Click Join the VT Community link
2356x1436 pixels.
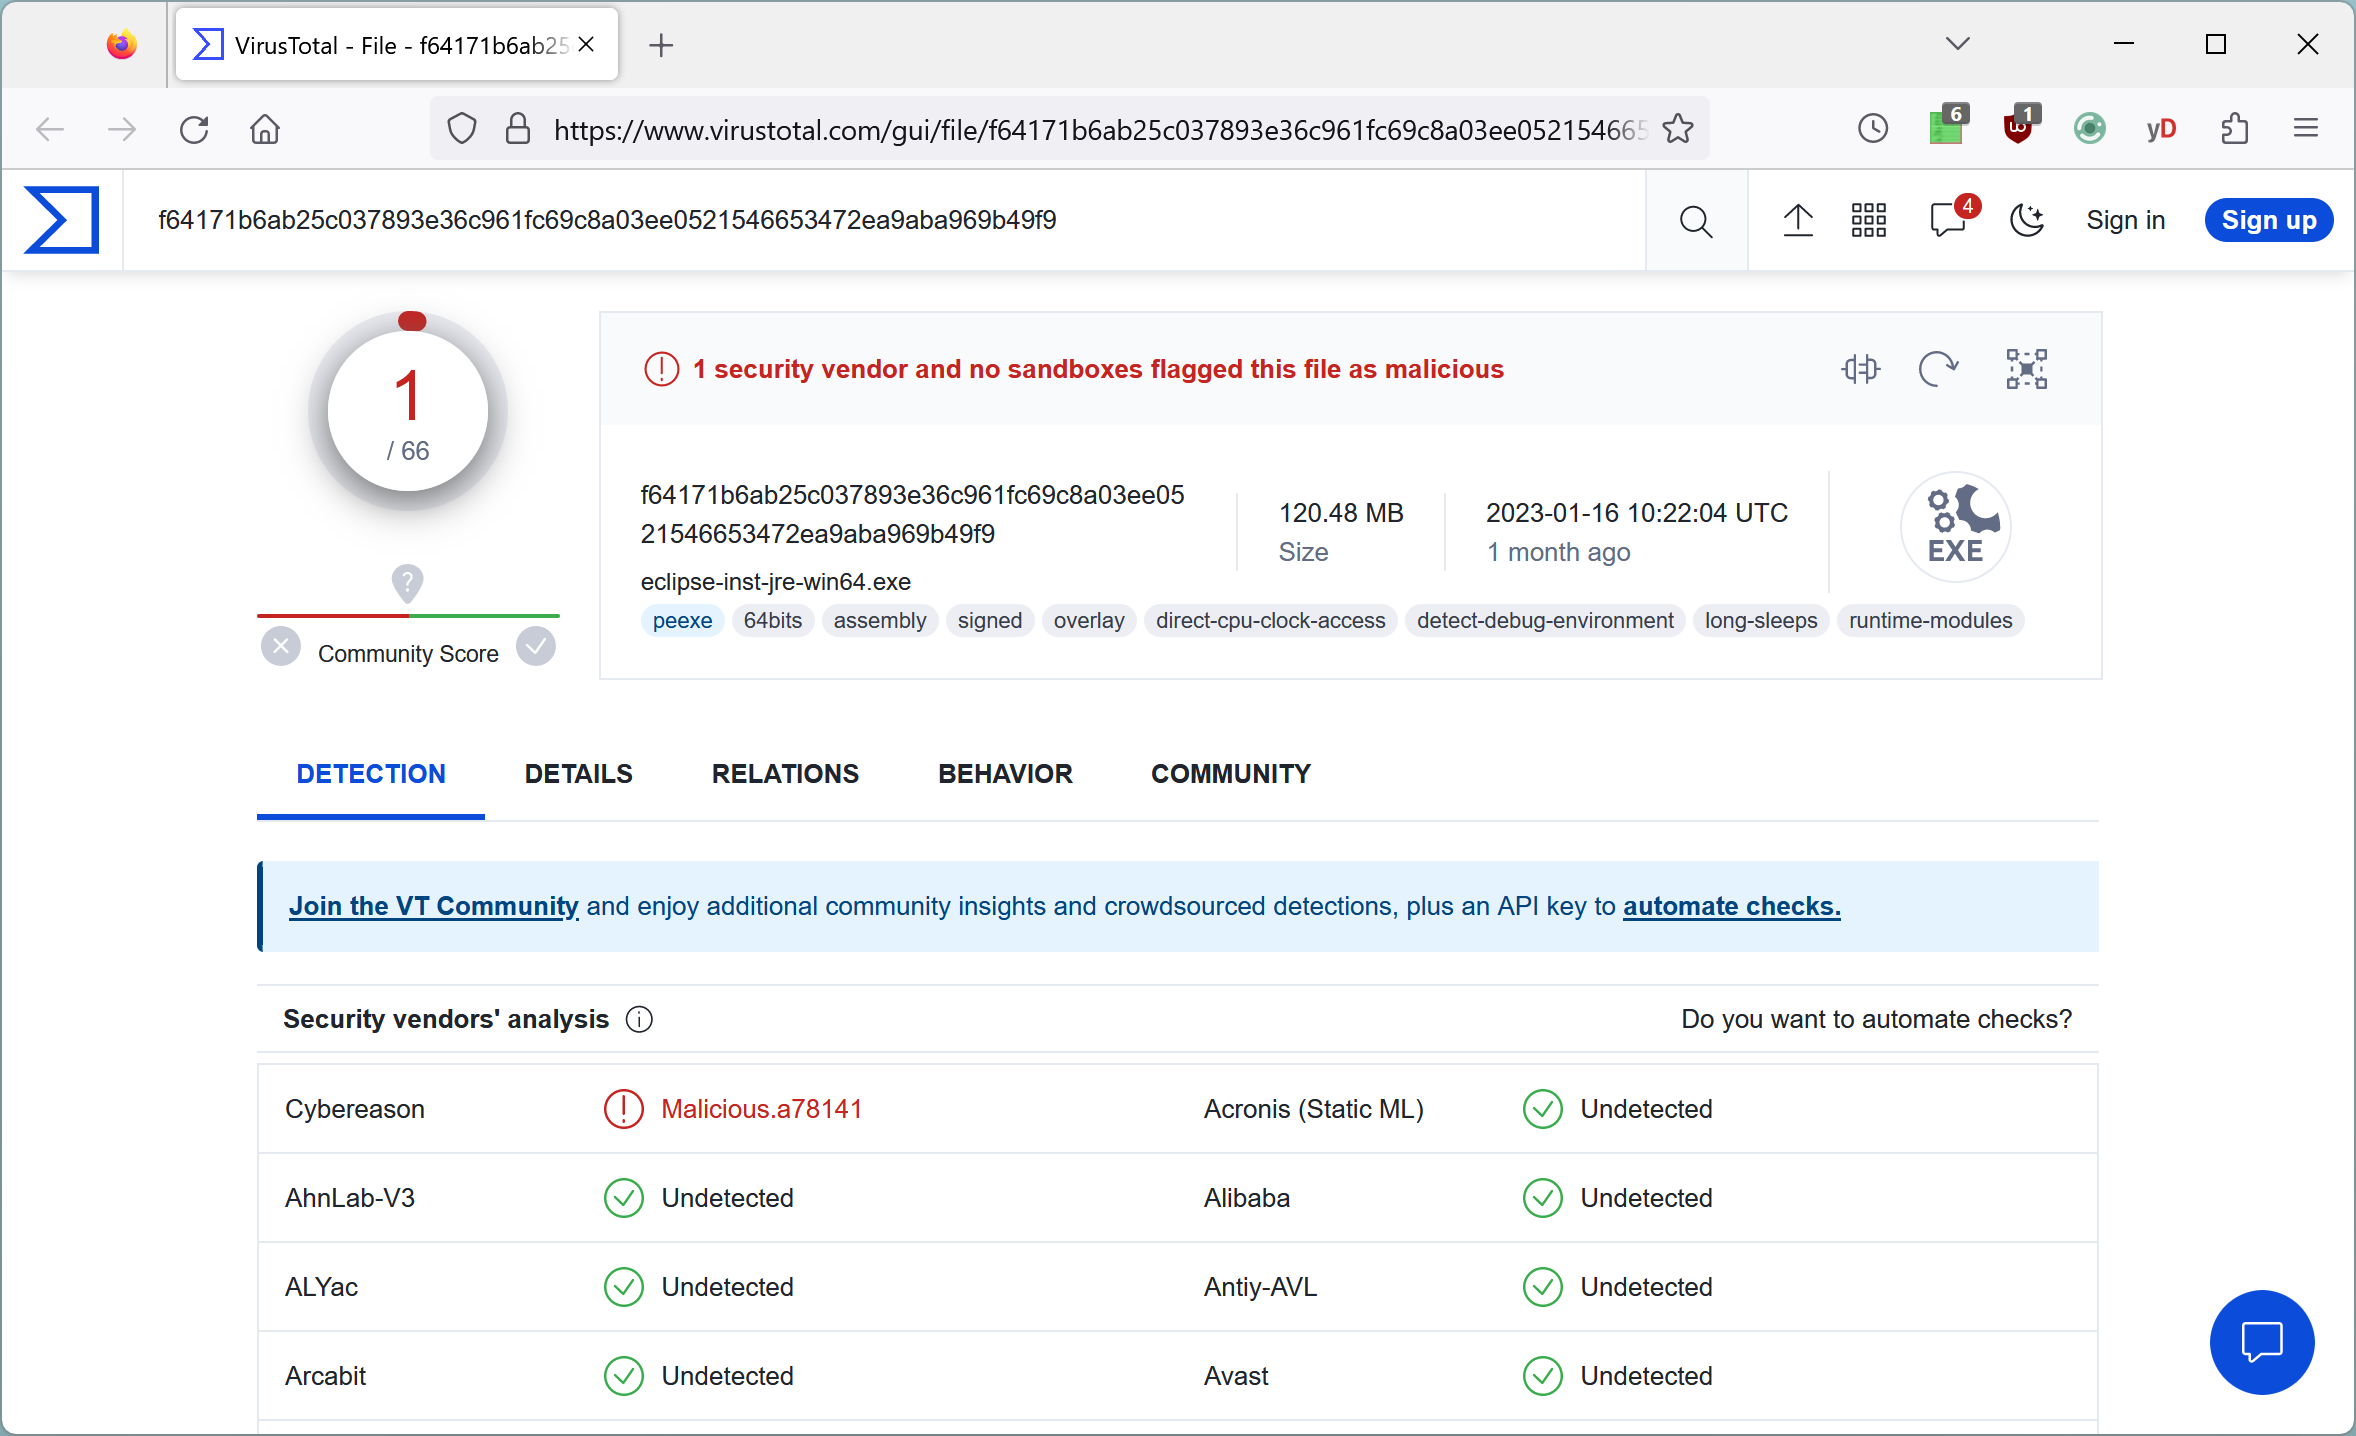pyautogui.click(x=433, y=906)
